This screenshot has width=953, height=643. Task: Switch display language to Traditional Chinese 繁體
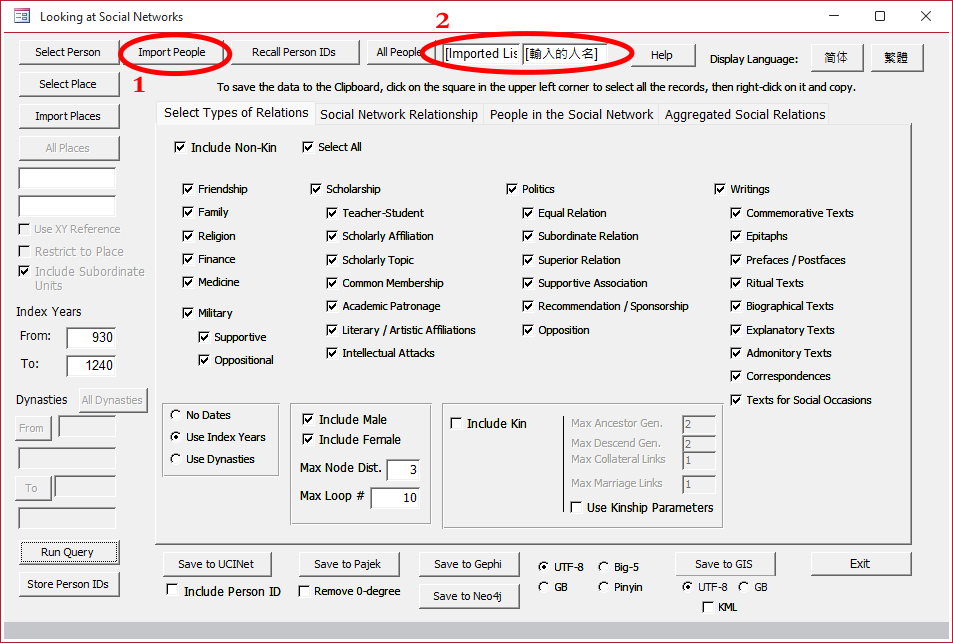pos(896,58)
